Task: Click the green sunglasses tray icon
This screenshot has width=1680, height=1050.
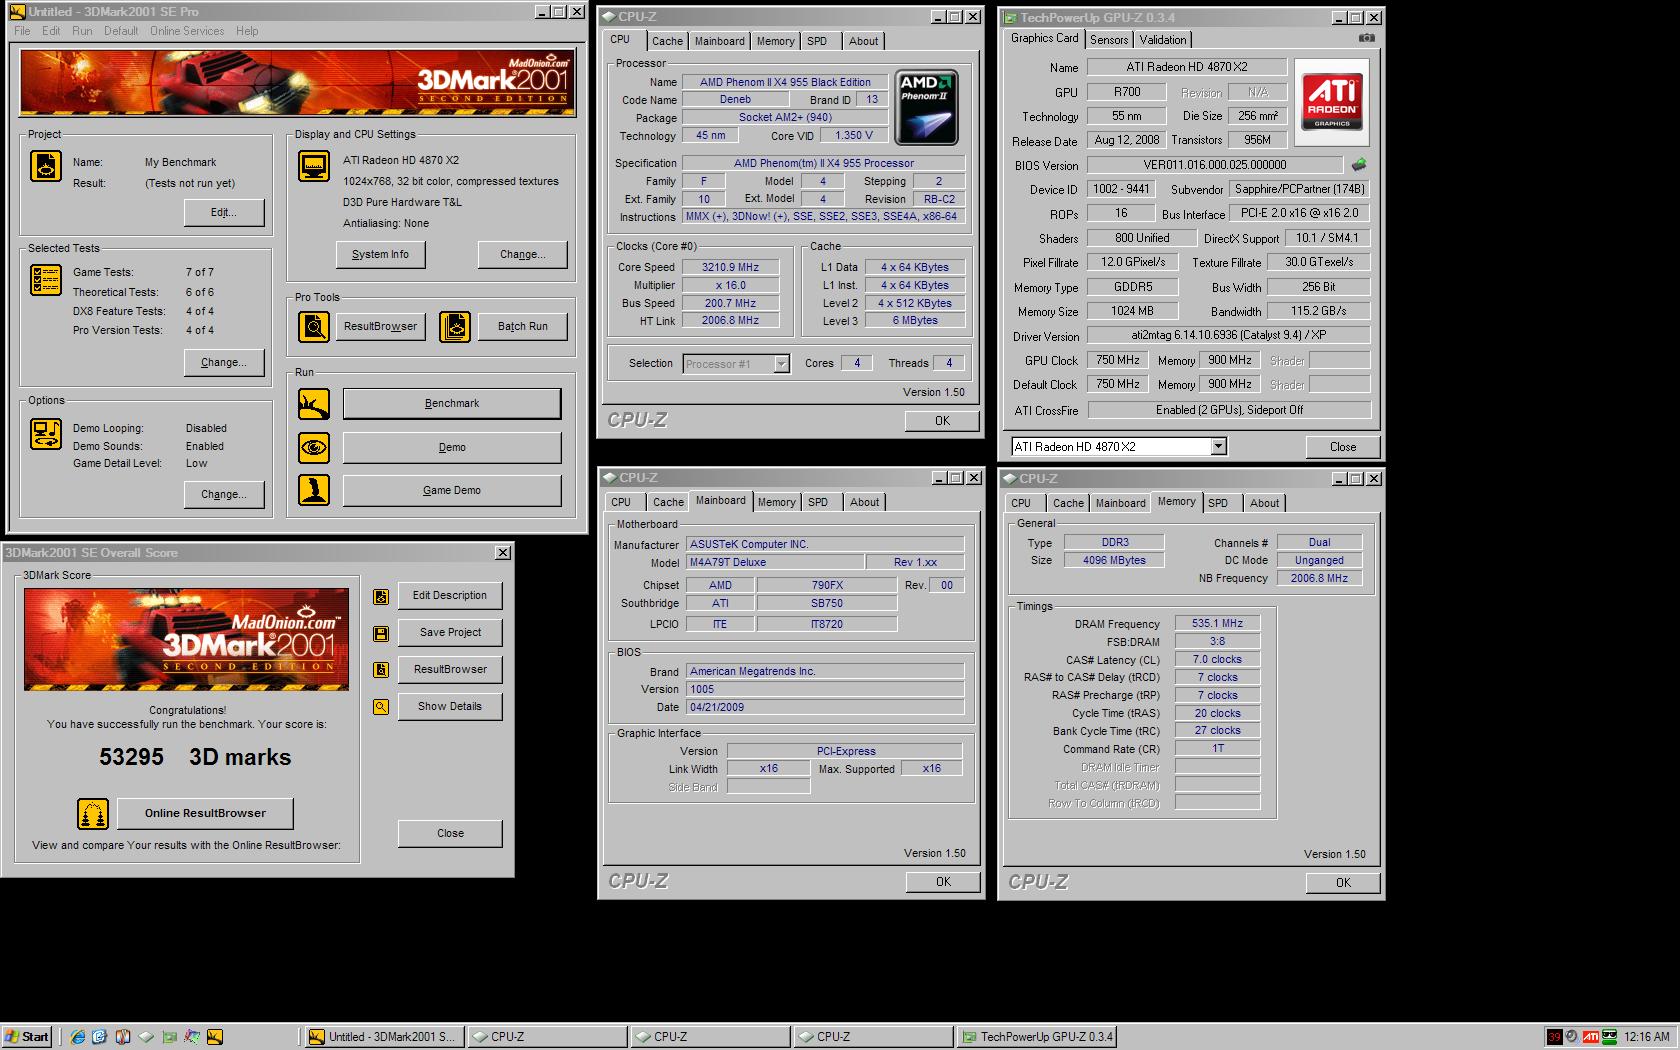Action: point(1609,1037)
